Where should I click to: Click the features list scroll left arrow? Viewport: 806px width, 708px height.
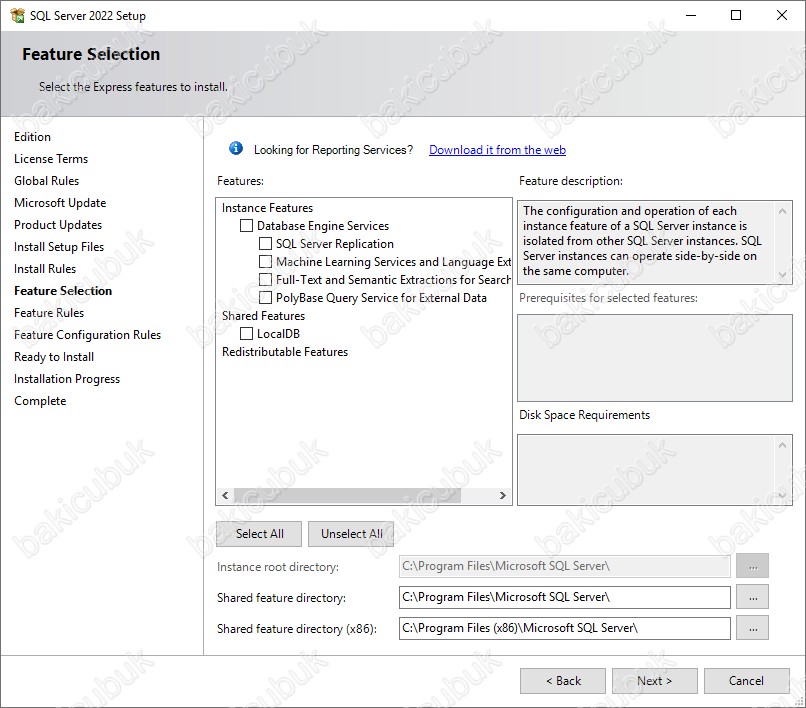[225, 496]
